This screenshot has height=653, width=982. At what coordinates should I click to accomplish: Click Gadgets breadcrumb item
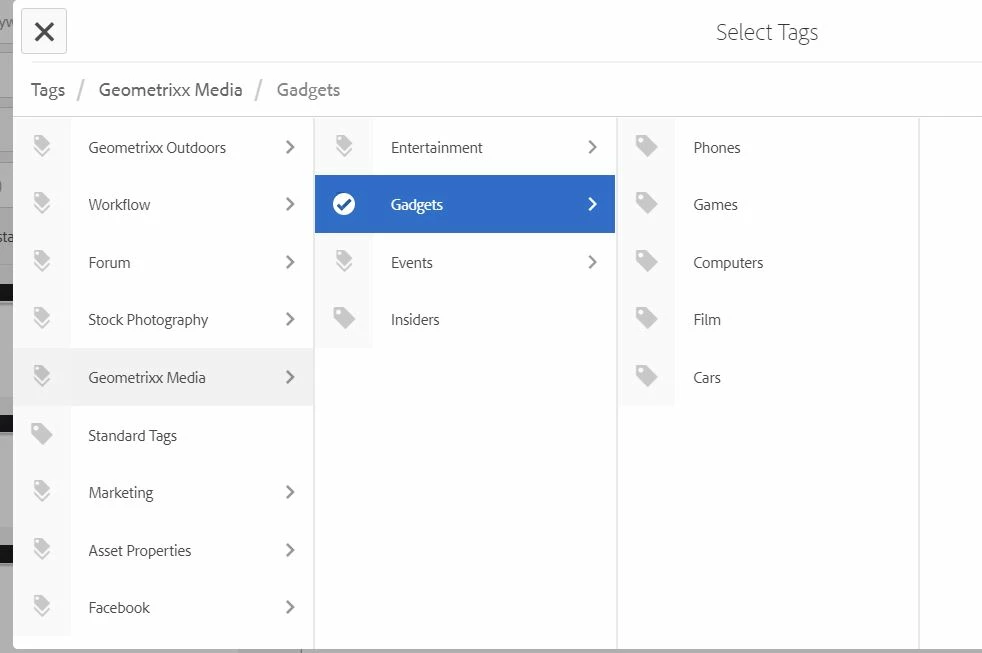[x=308, y=90]
